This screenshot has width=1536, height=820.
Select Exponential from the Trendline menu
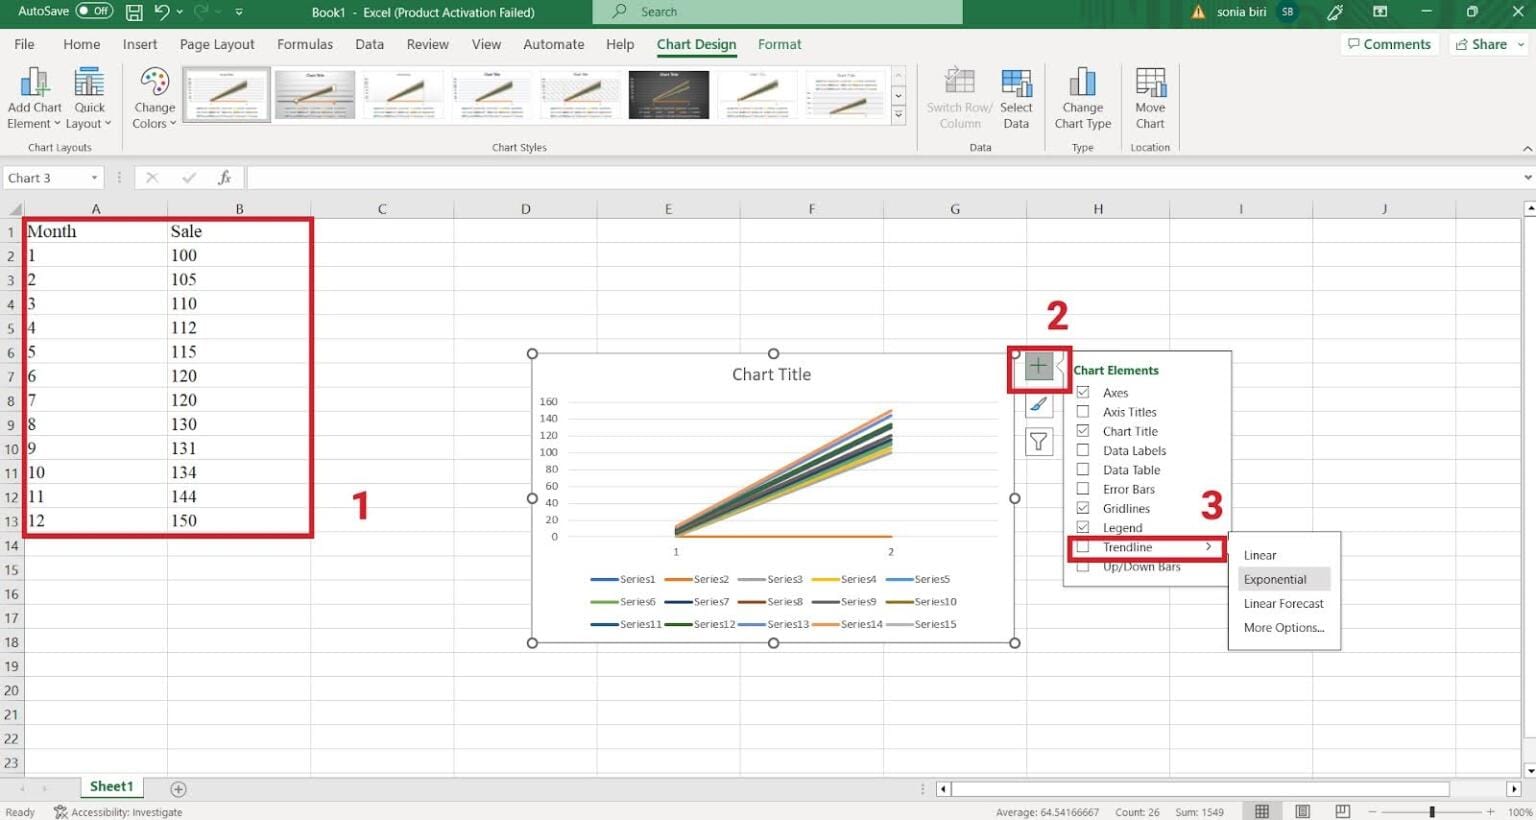[x=1275, y=579]
